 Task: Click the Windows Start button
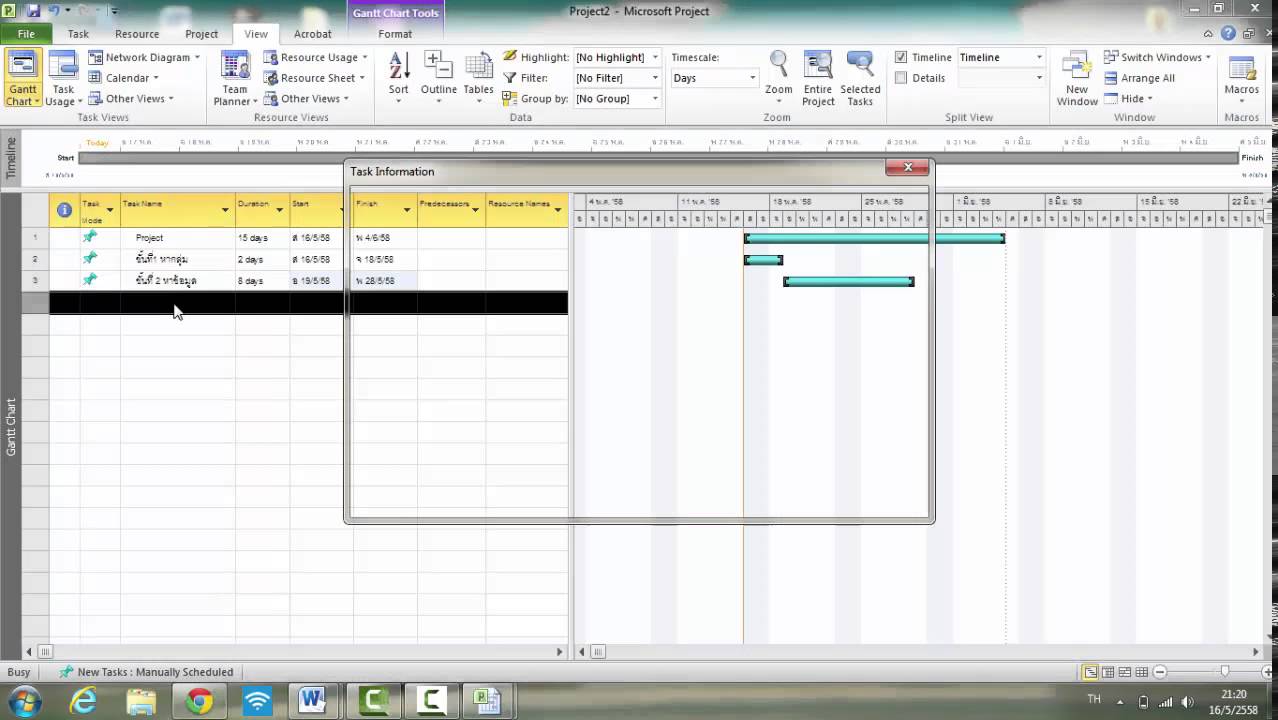coord(24,700)
